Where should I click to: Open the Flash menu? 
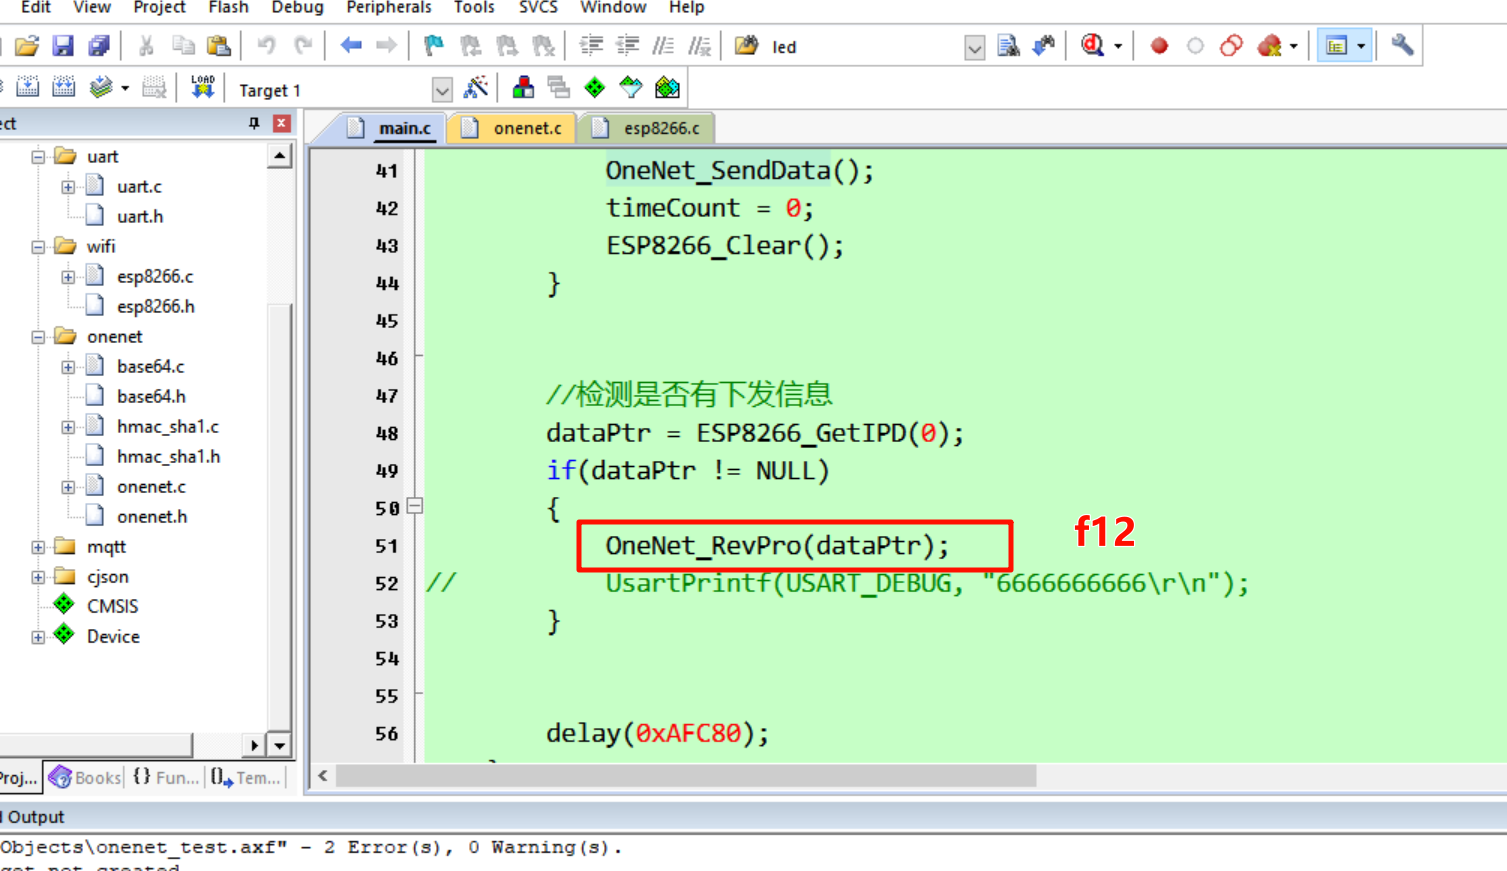(228, 7)
